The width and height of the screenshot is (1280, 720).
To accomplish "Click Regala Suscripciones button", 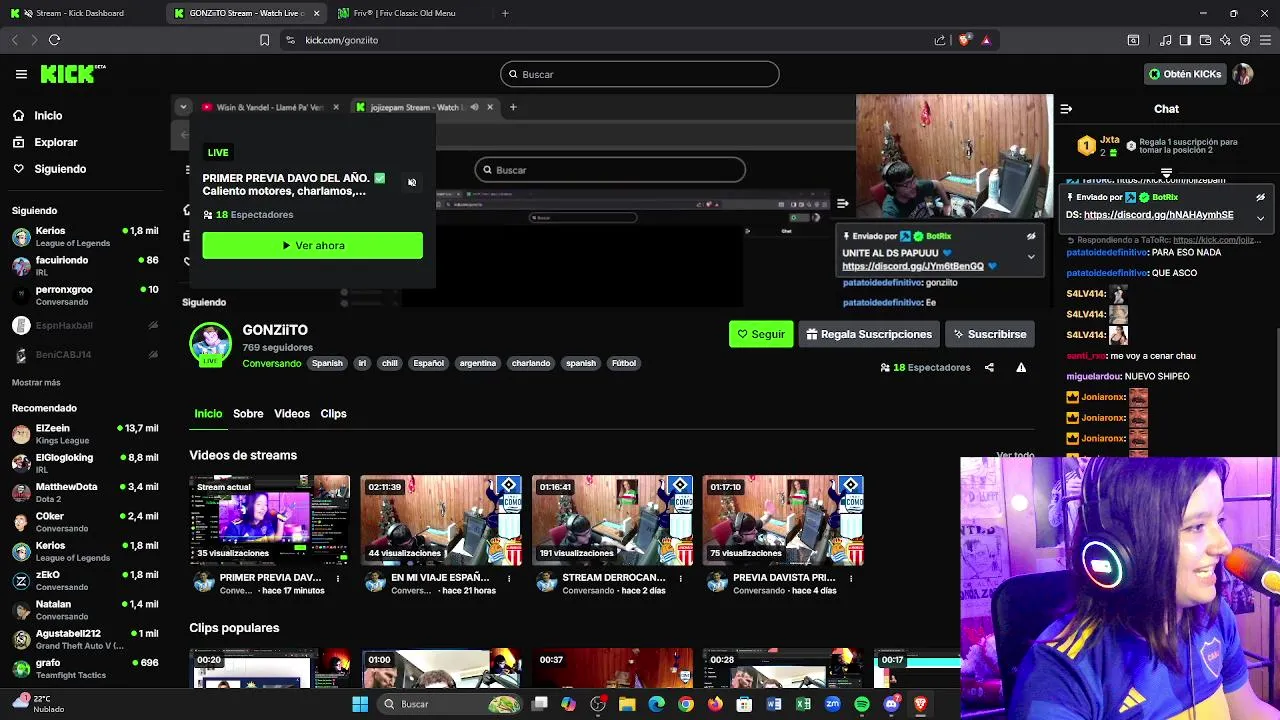I will coord(869,334).
